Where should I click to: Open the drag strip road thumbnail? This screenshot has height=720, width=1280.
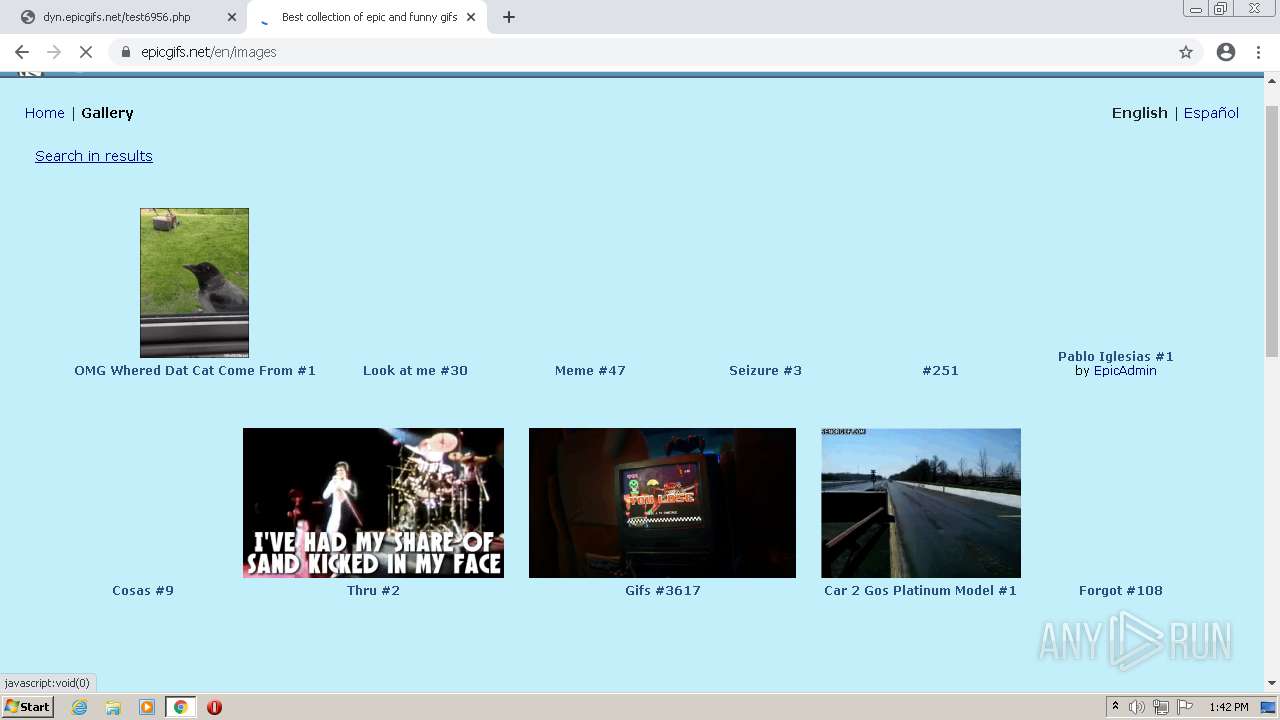921,503
